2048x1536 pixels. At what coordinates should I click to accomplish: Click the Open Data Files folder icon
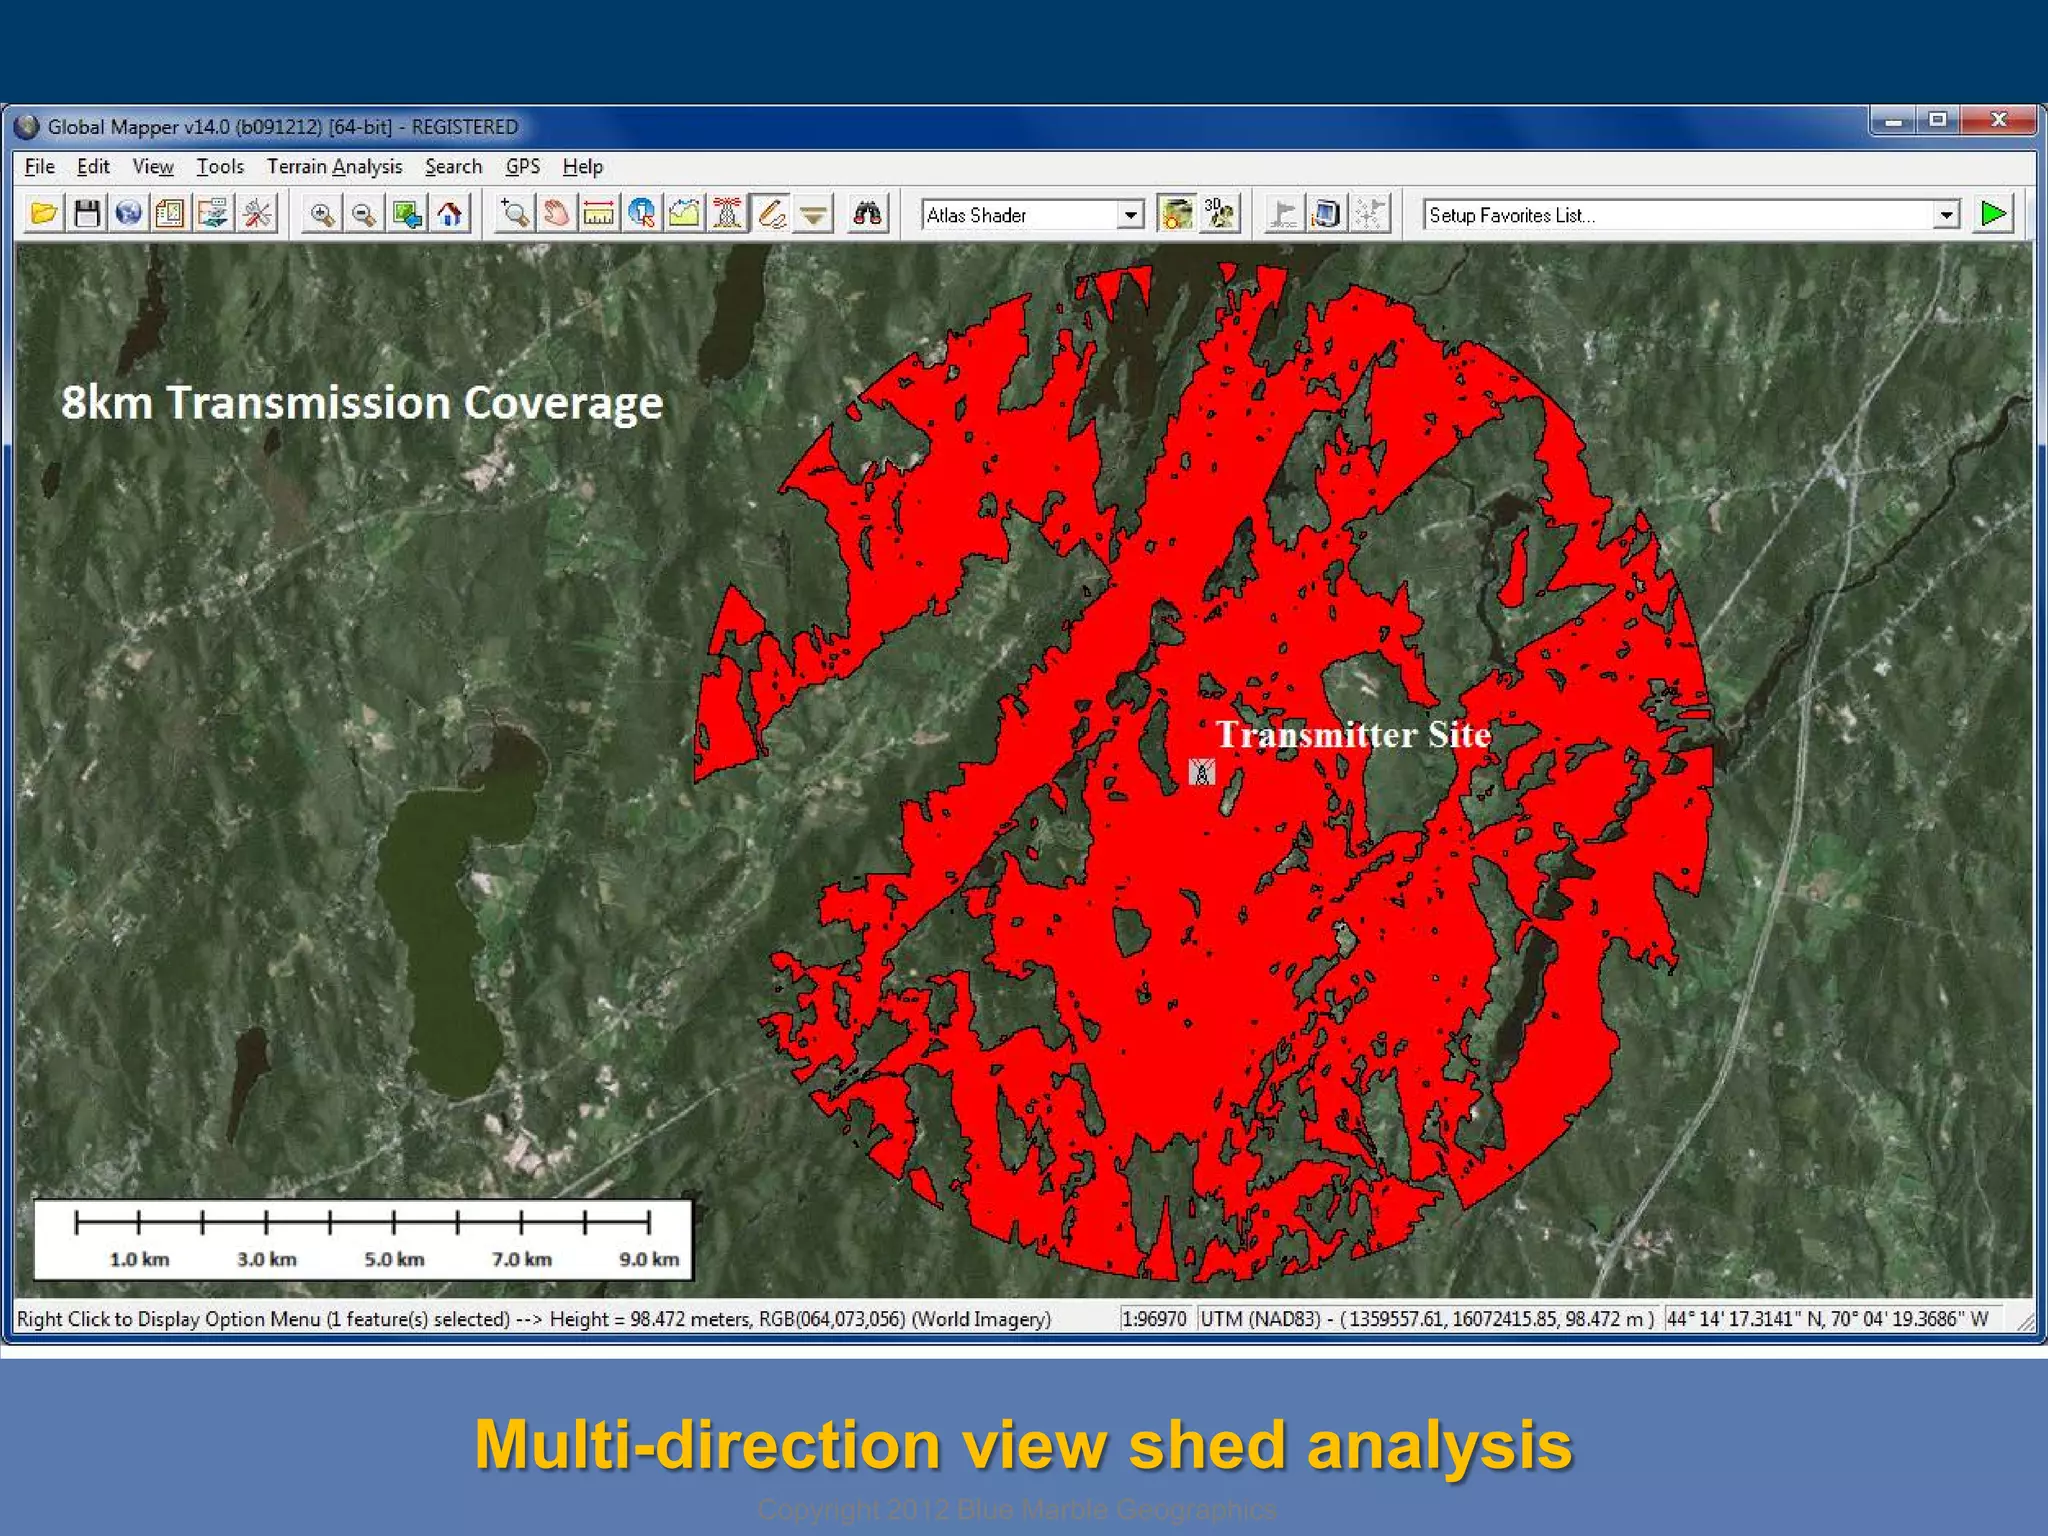click(45, 214)
